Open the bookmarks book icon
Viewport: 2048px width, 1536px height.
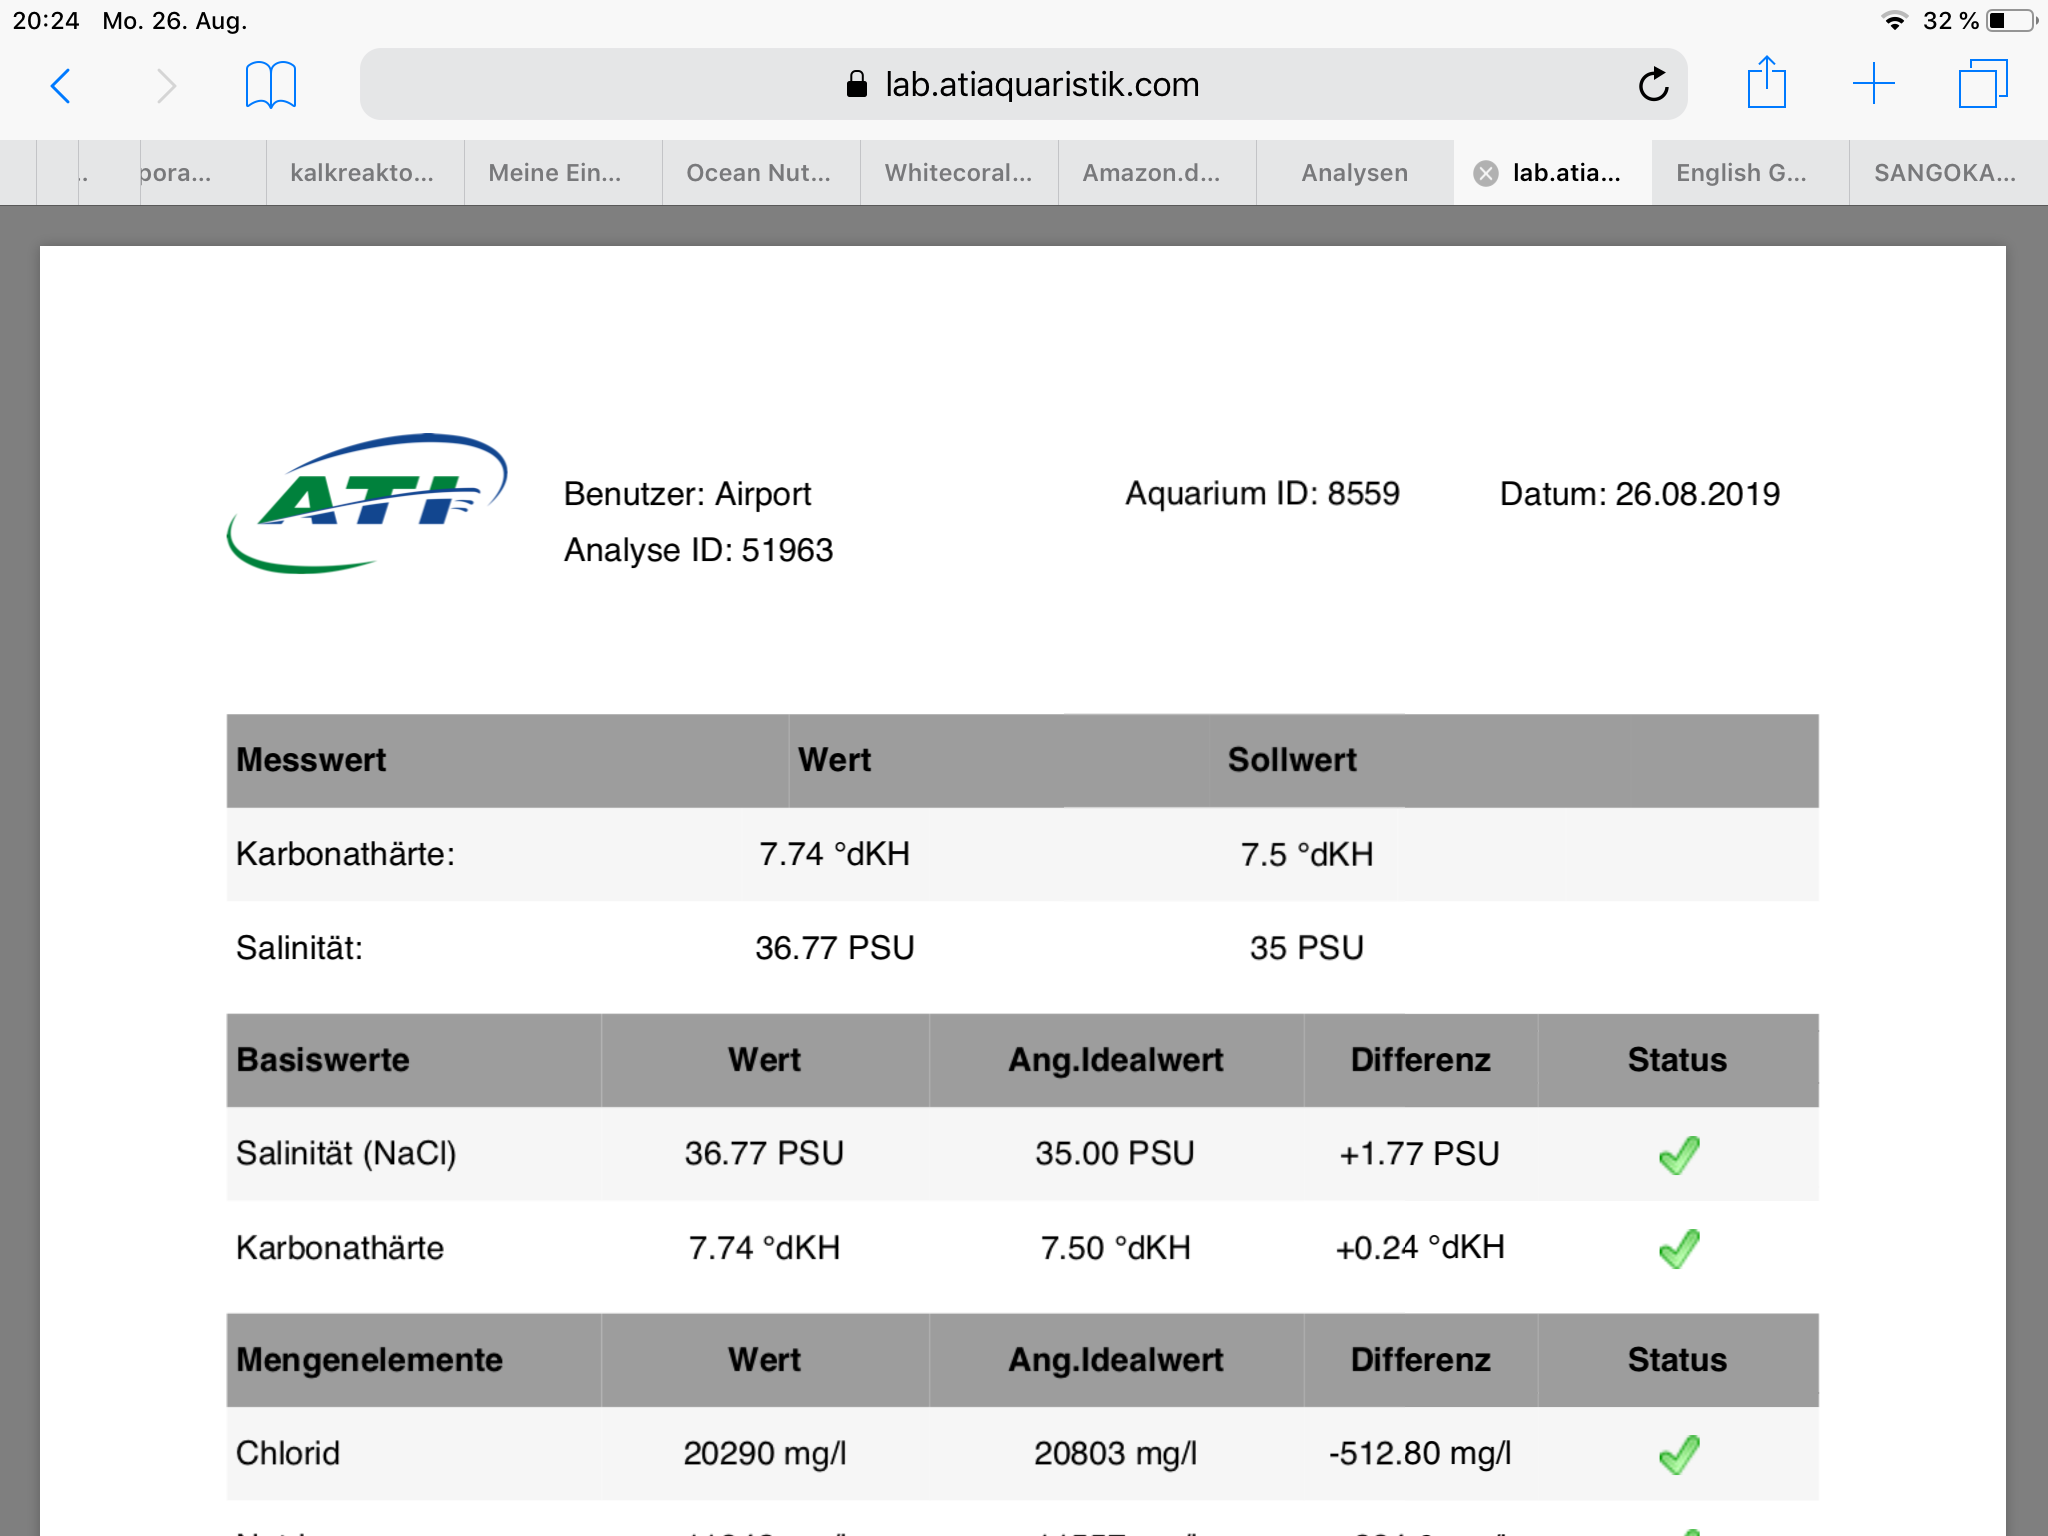(271, 86)
